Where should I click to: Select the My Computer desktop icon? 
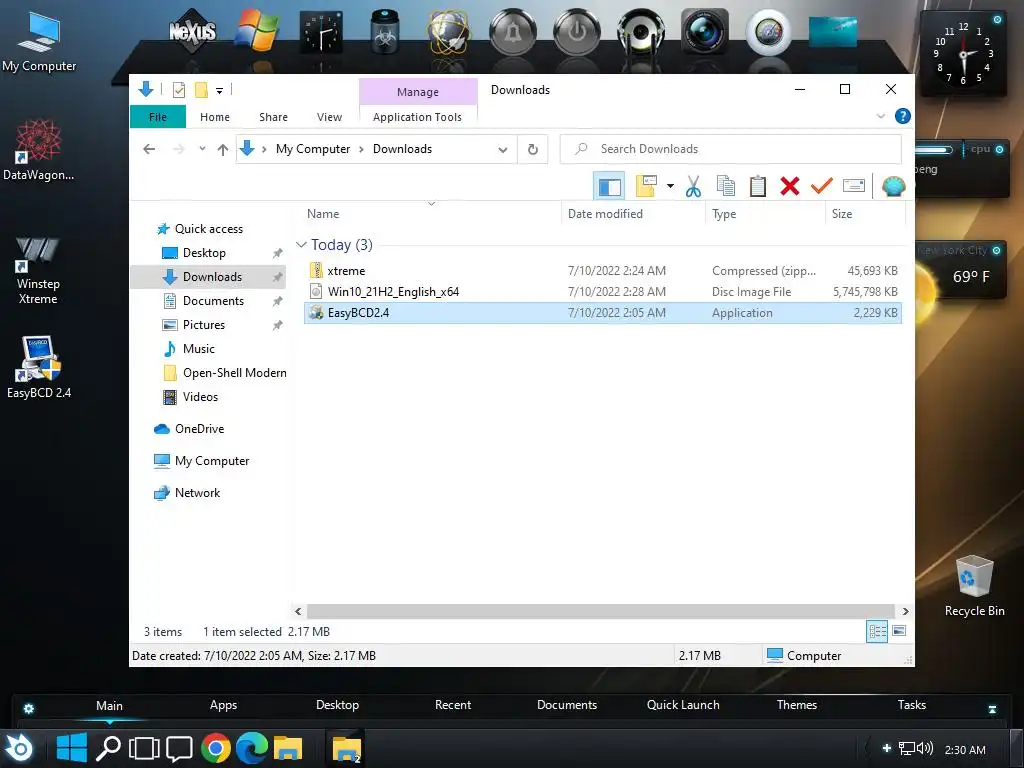39,40
